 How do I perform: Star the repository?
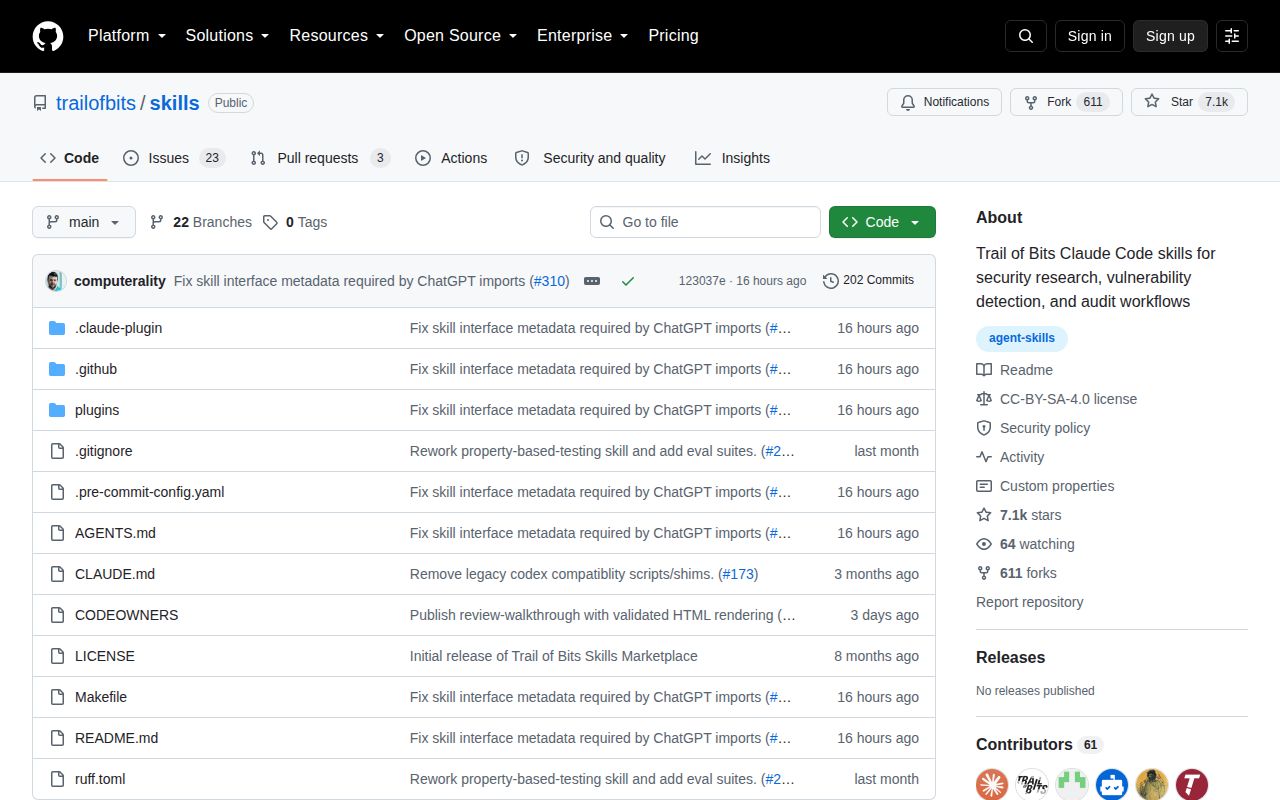[1189, 102]
